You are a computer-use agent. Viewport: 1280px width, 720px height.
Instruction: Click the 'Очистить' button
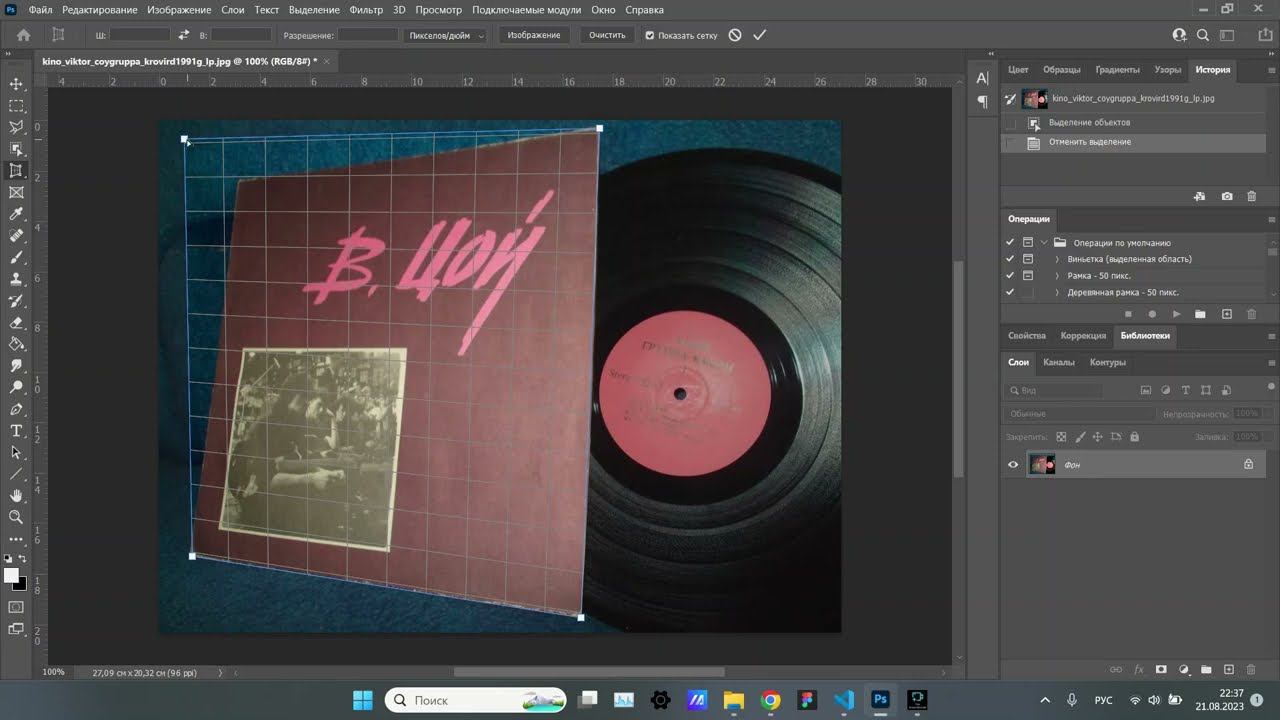(x=606, y=35)
